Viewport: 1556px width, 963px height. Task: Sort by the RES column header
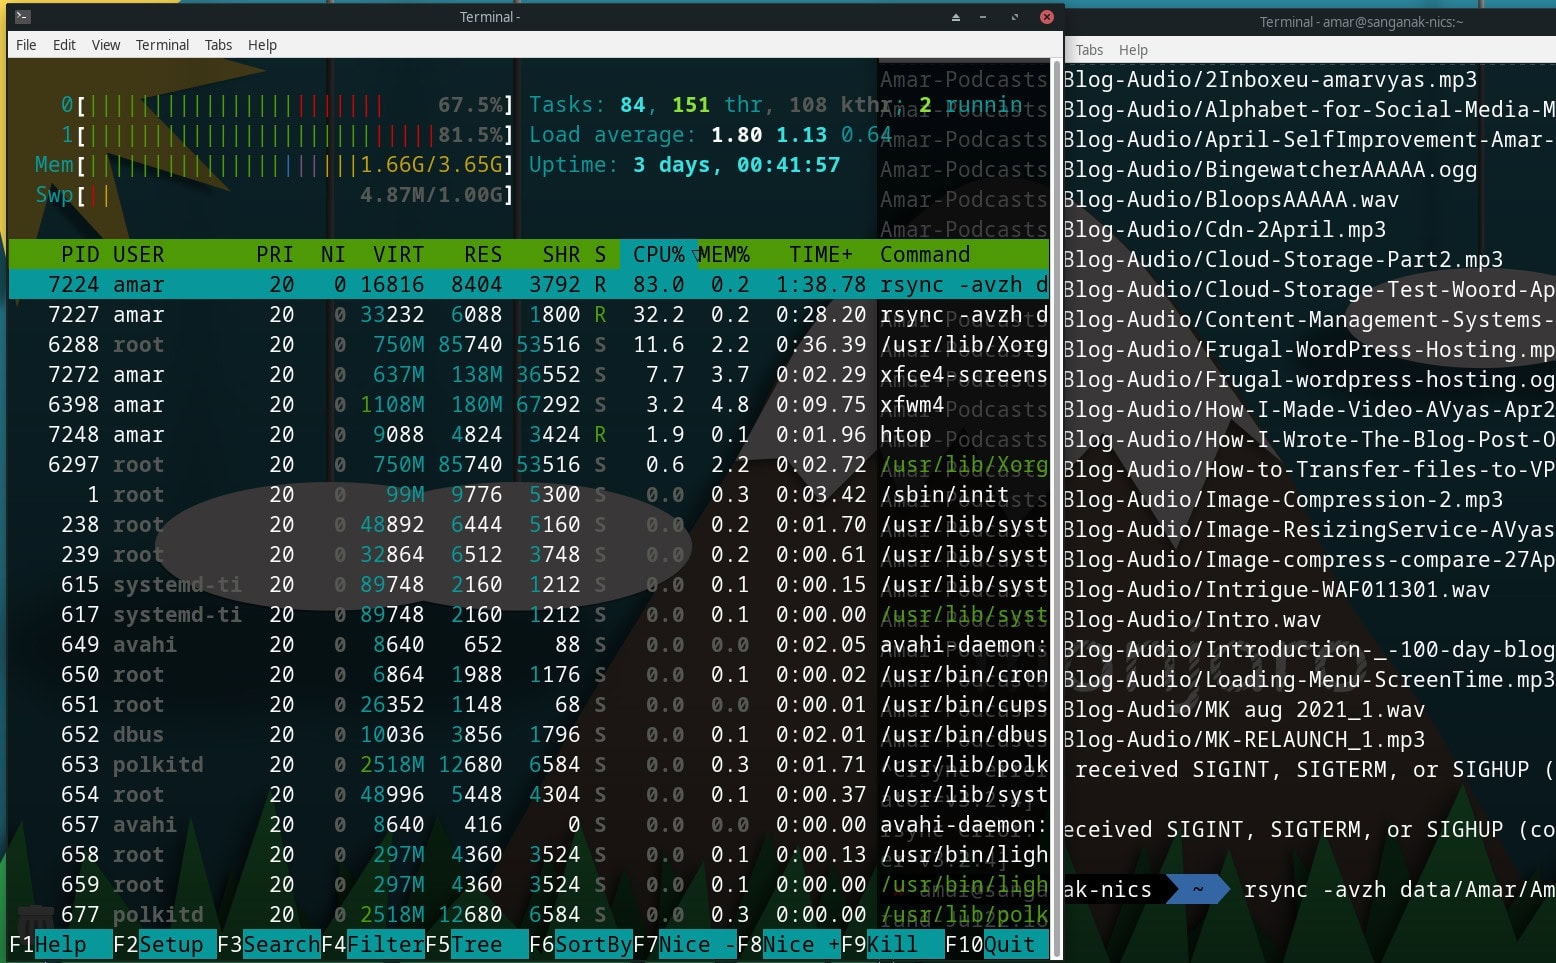(483, 254)
